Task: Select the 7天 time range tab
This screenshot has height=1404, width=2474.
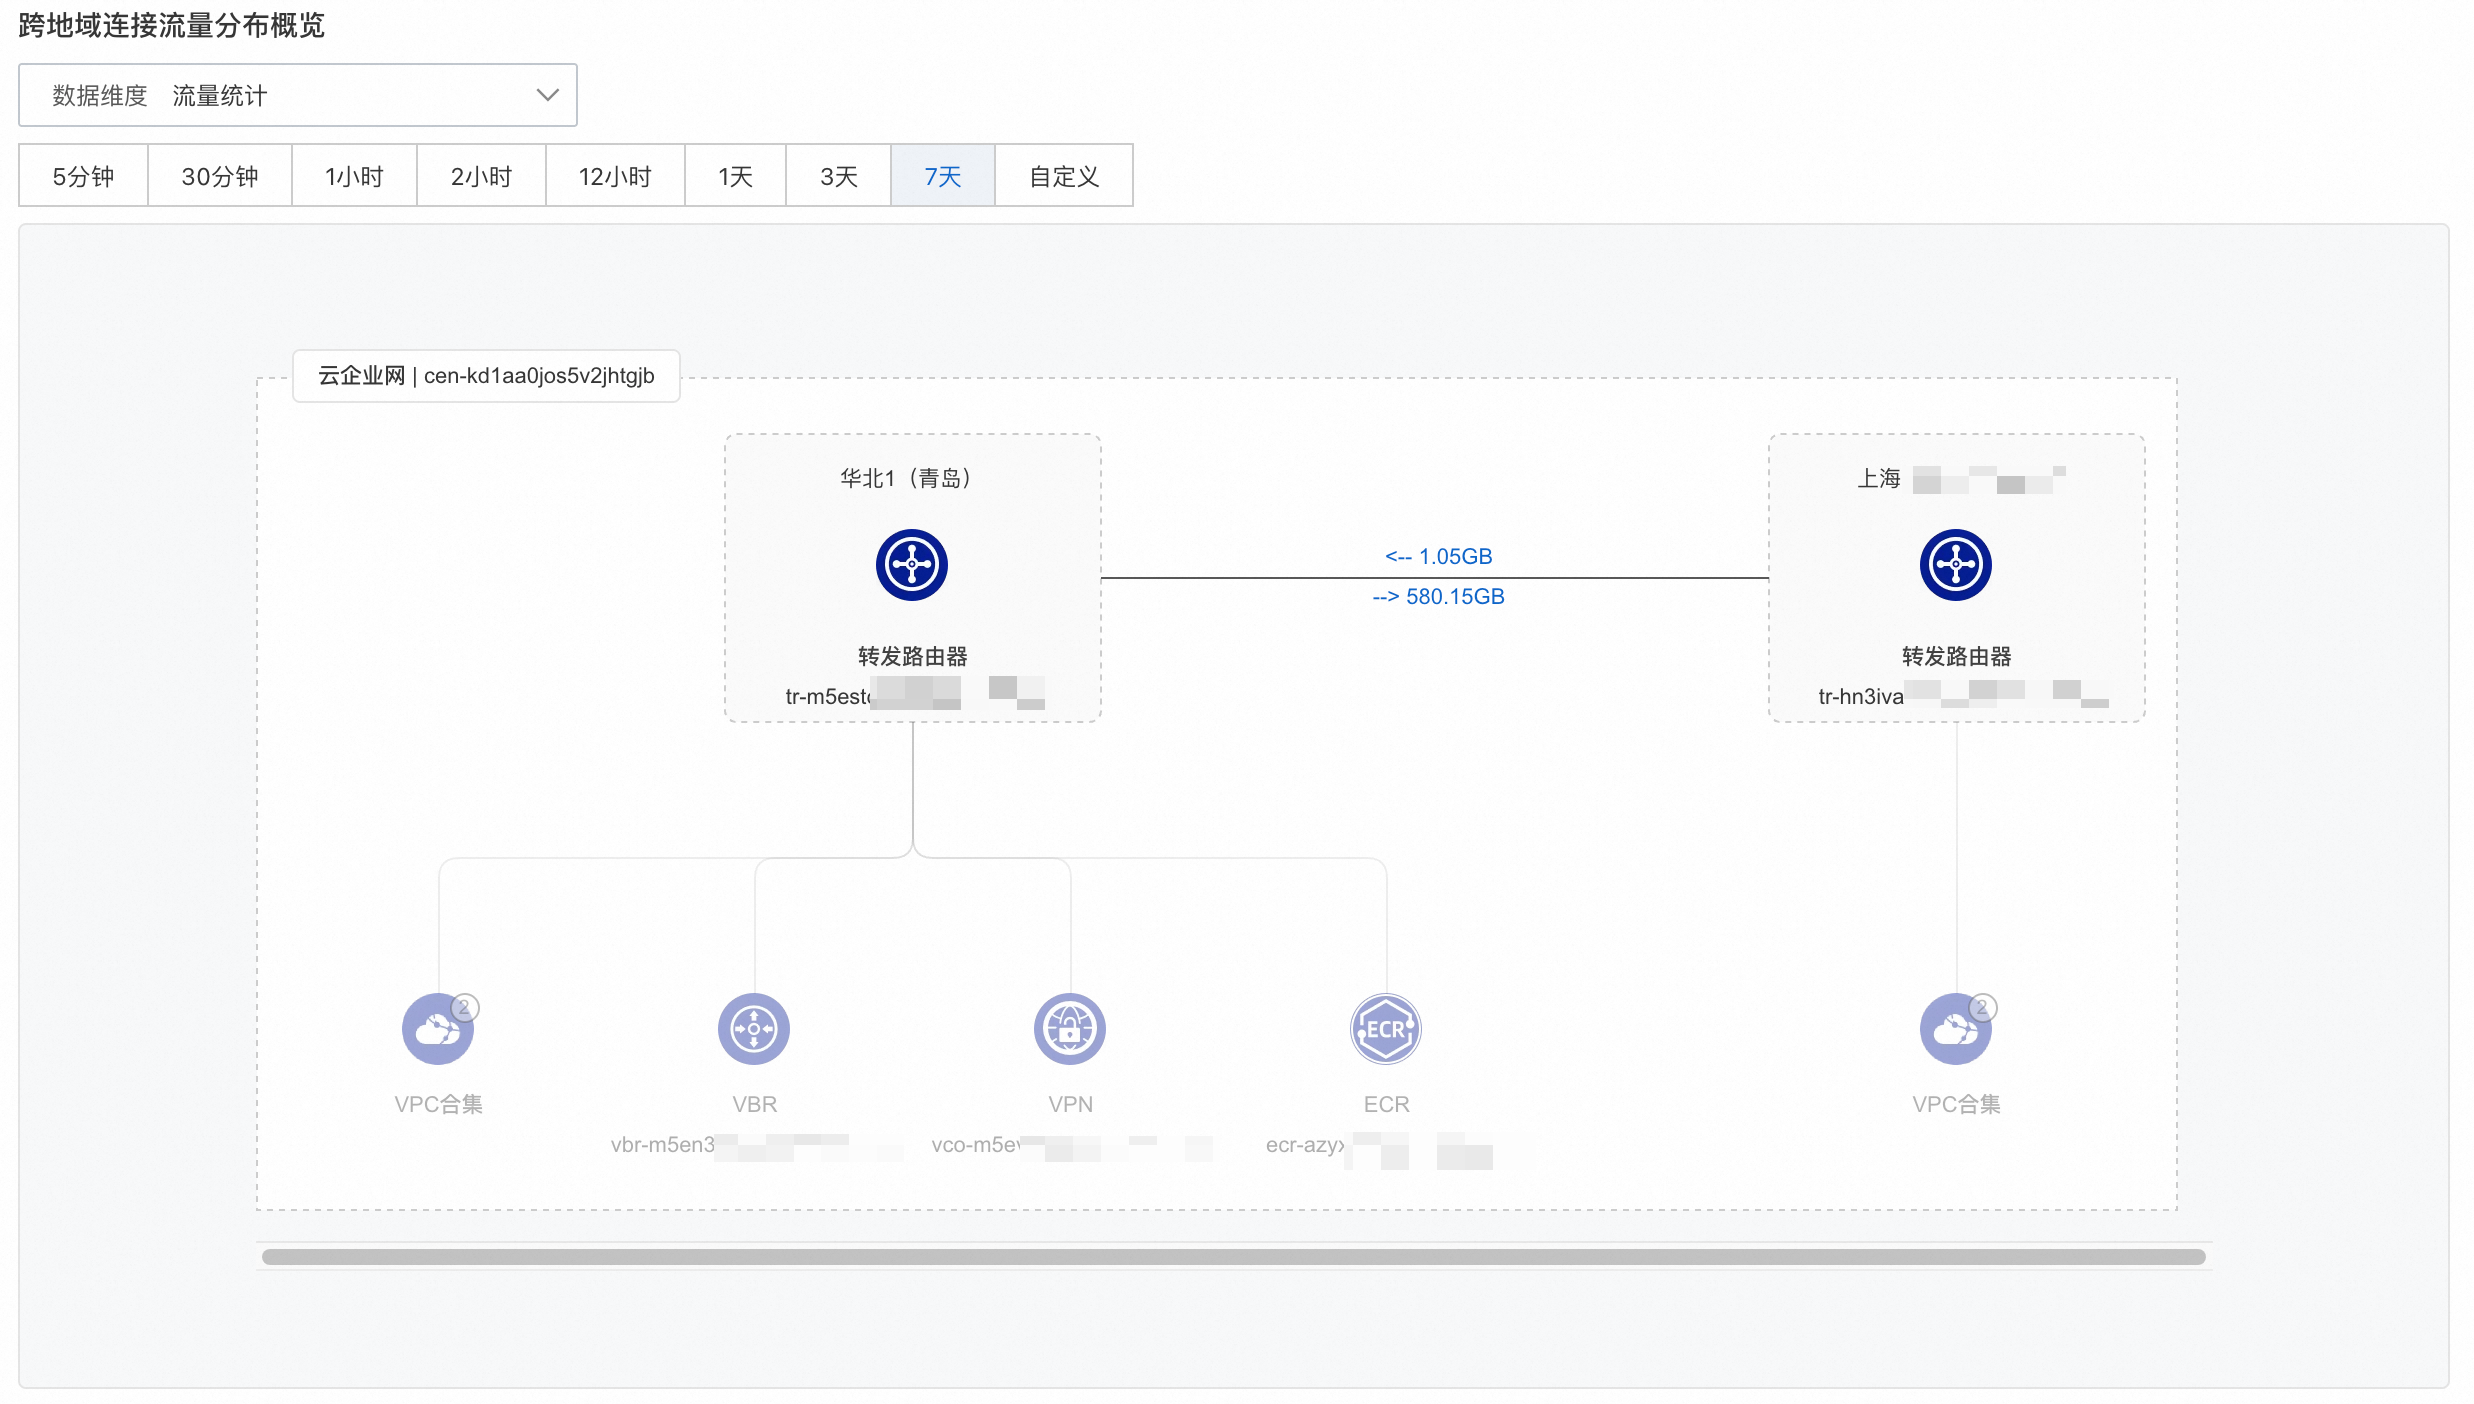Action: 942,176
